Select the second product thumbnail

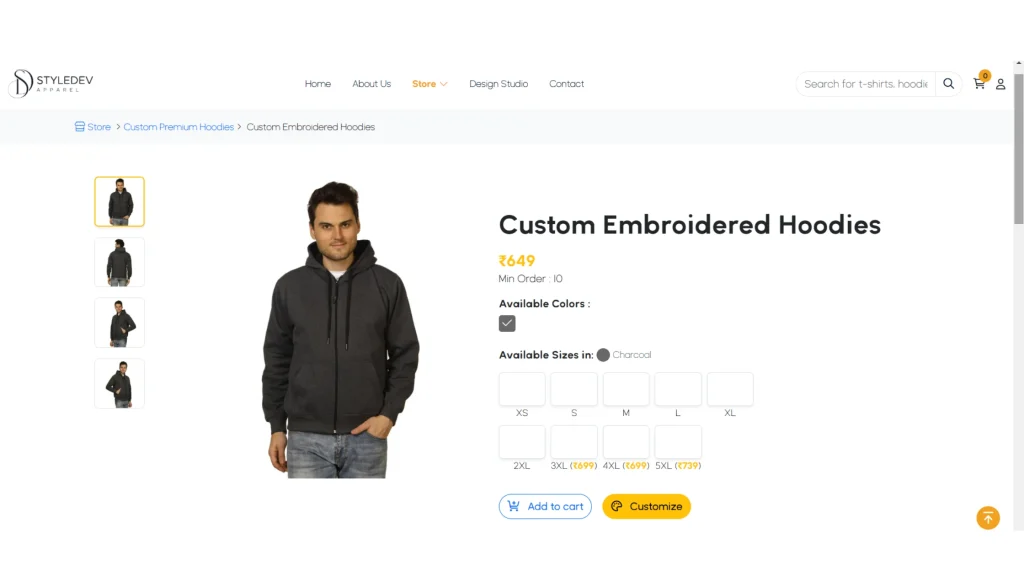[x=119, y=262]
